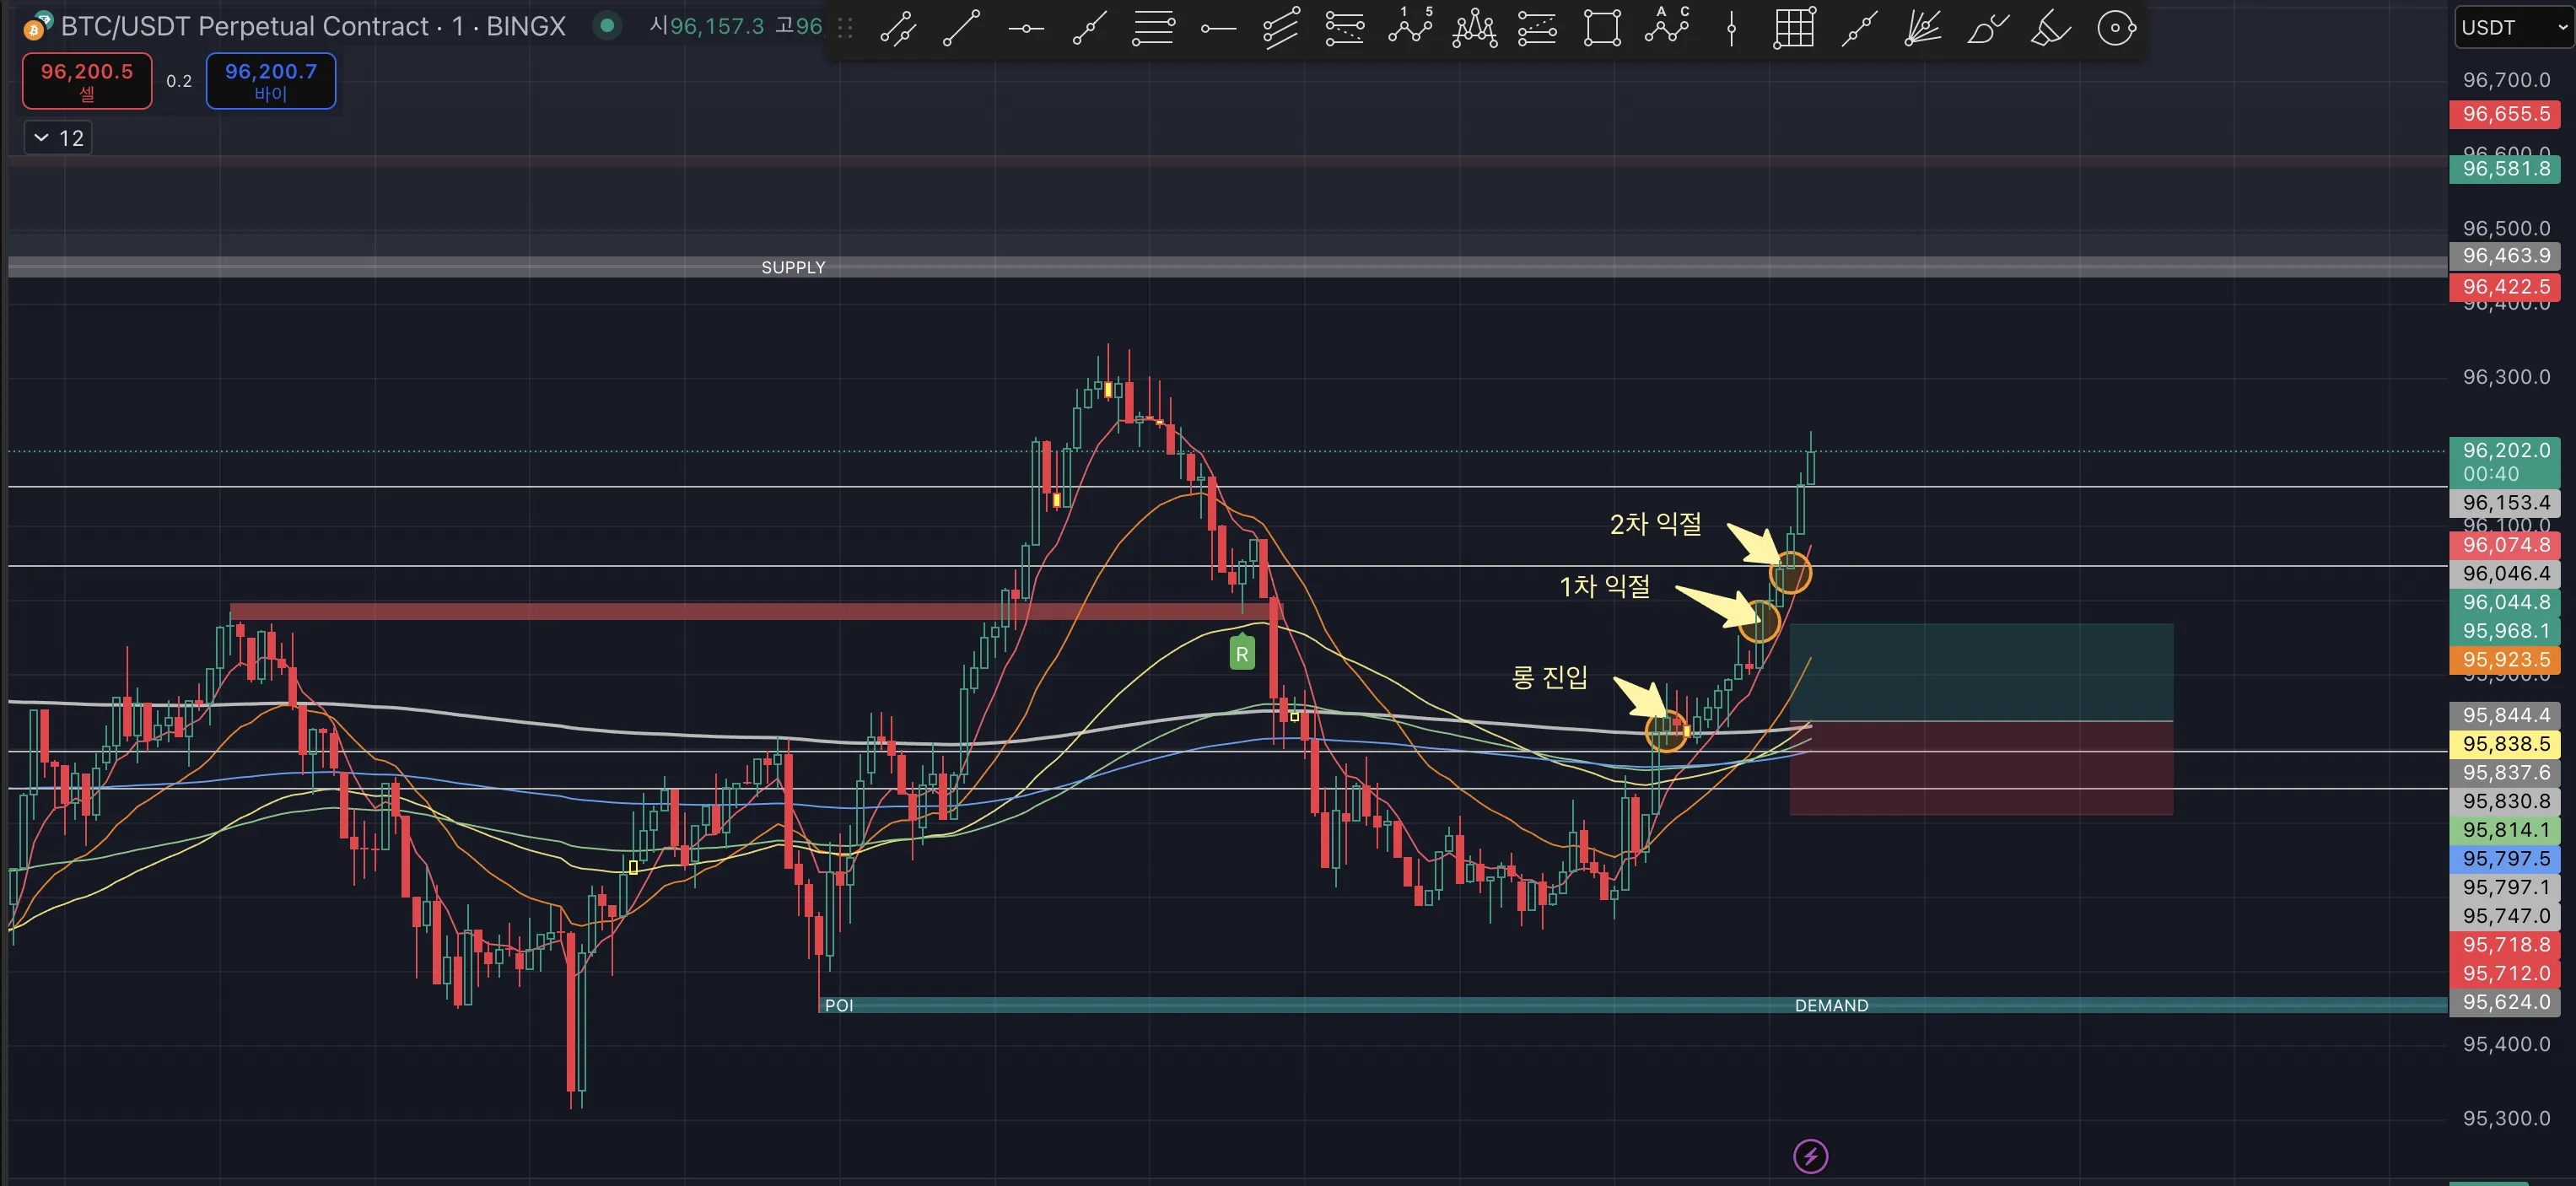Image resolution: width=2576 pixels, height=1186 pixels.
Task: Click the purple lightning bolt icon
Action: [1810, 1156]
